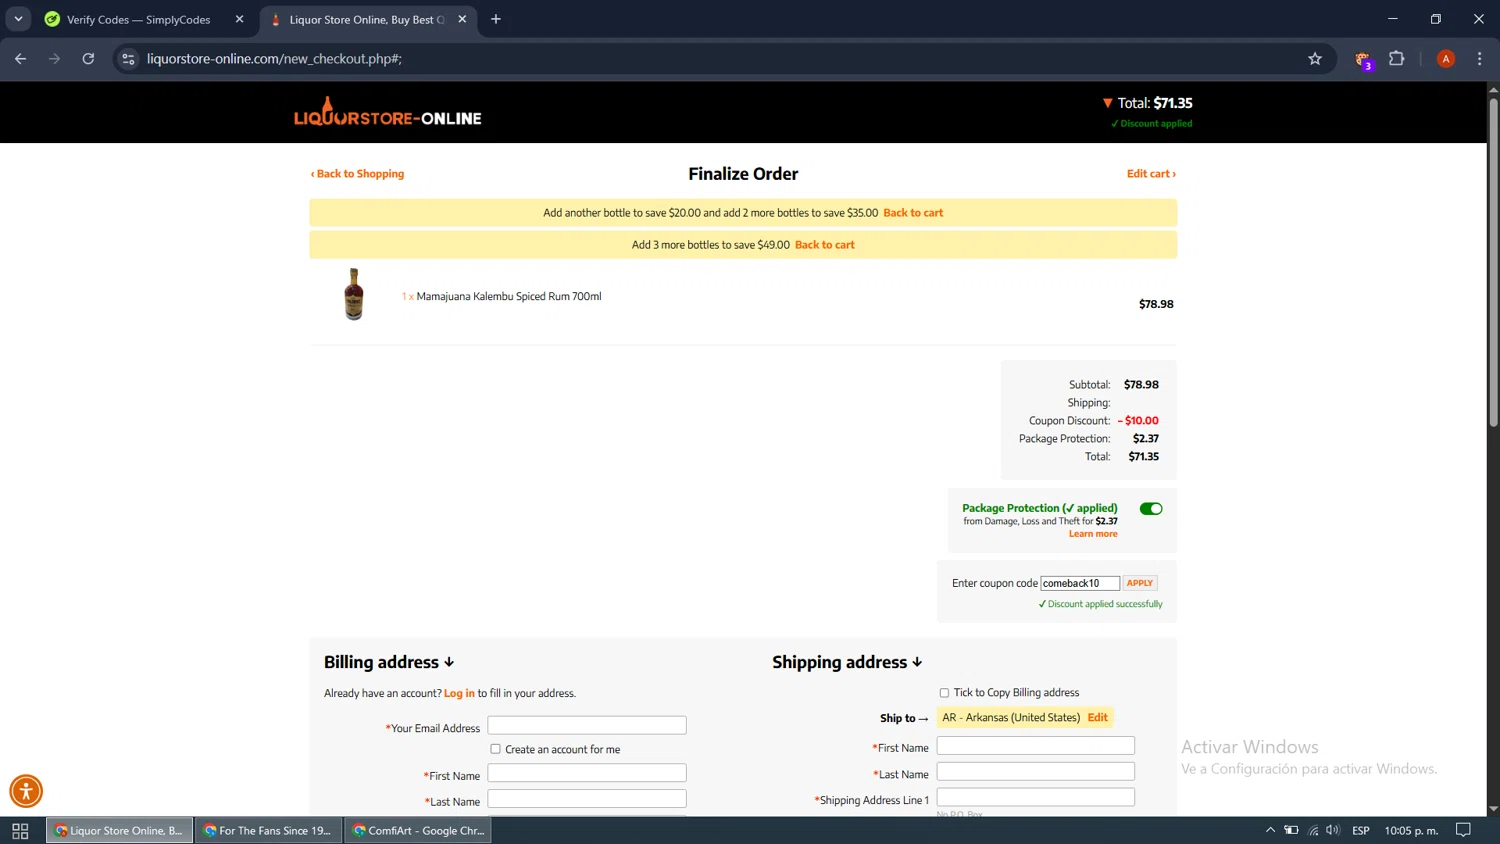Bookmark this page with the star icon

1315,59
